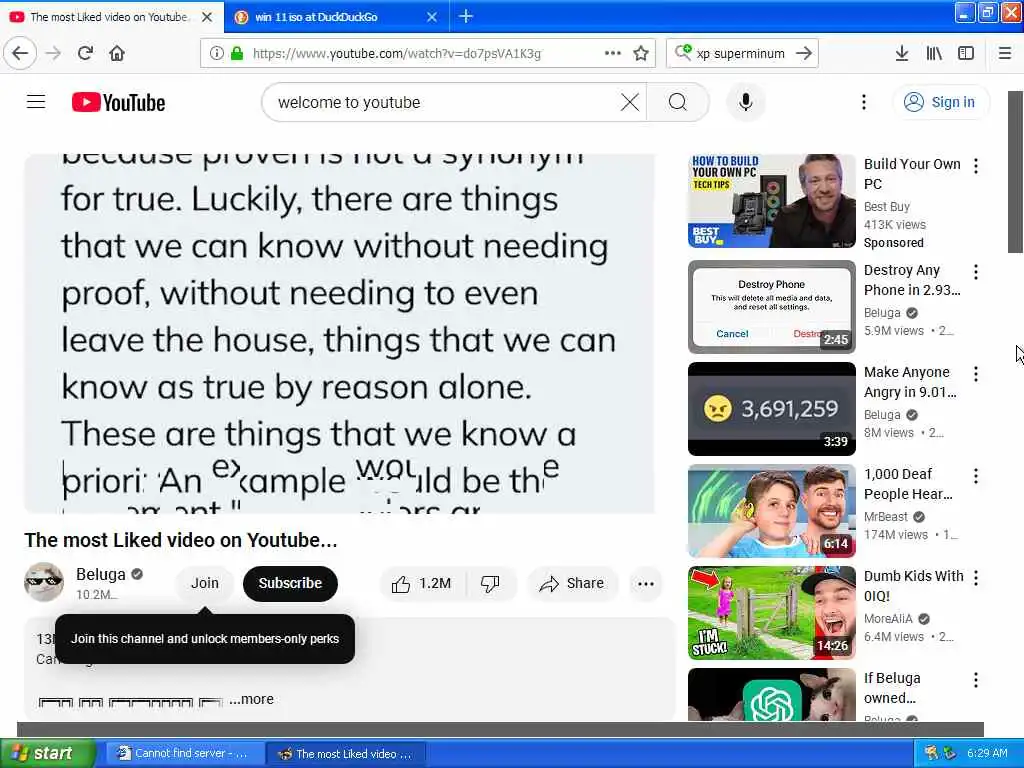The width and height of the screenshot is (1024, 768).
Task: Click the video player area
Action: pos(340,334)
